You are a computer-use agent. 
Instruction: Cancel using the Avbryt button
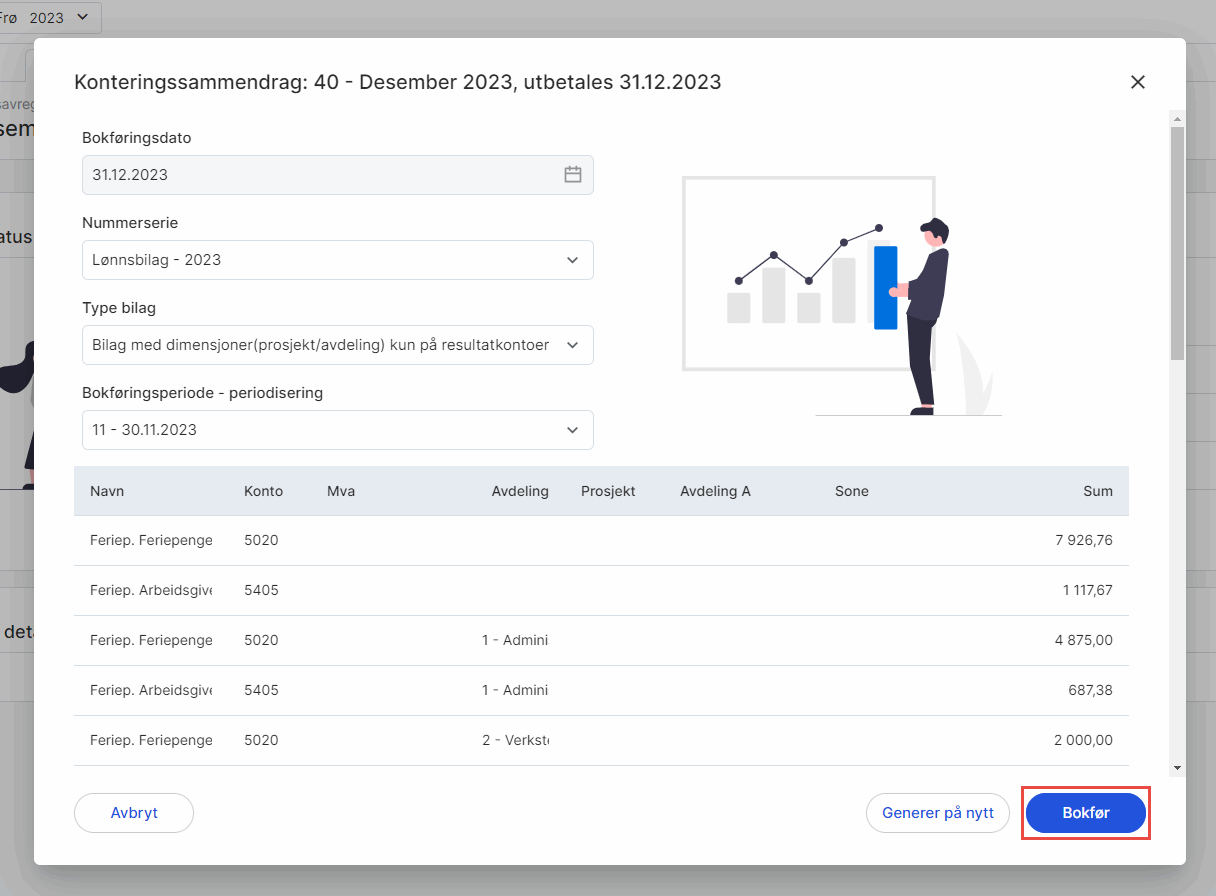coord(134,813)
